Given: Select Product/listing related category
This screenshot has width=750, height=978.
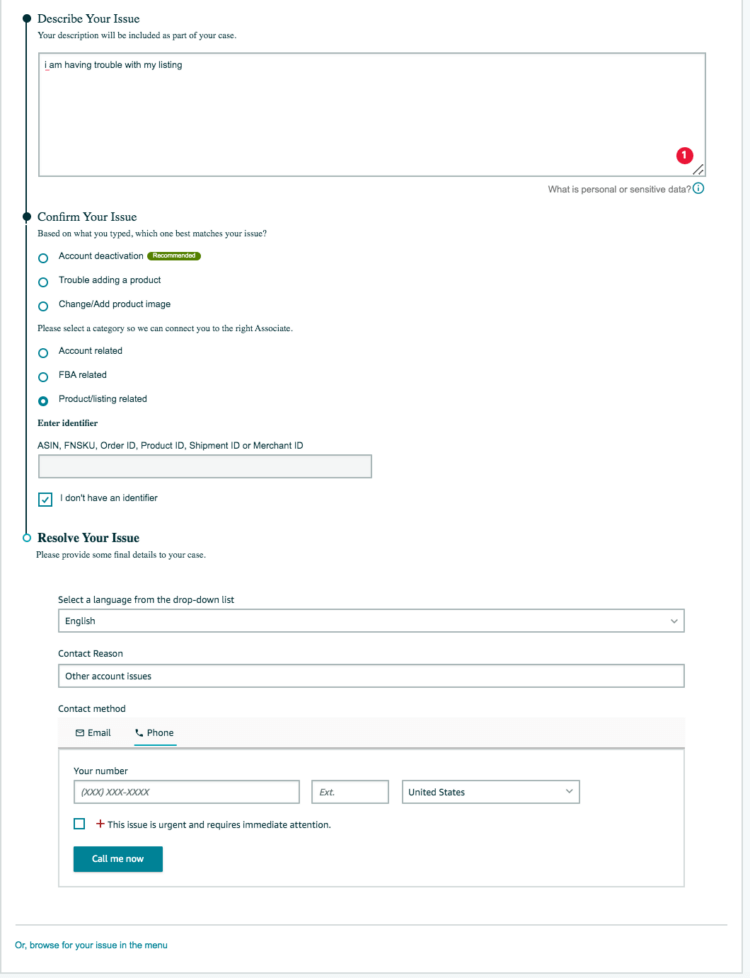Looking at the screenshot, I should click(x=43, y=401).
